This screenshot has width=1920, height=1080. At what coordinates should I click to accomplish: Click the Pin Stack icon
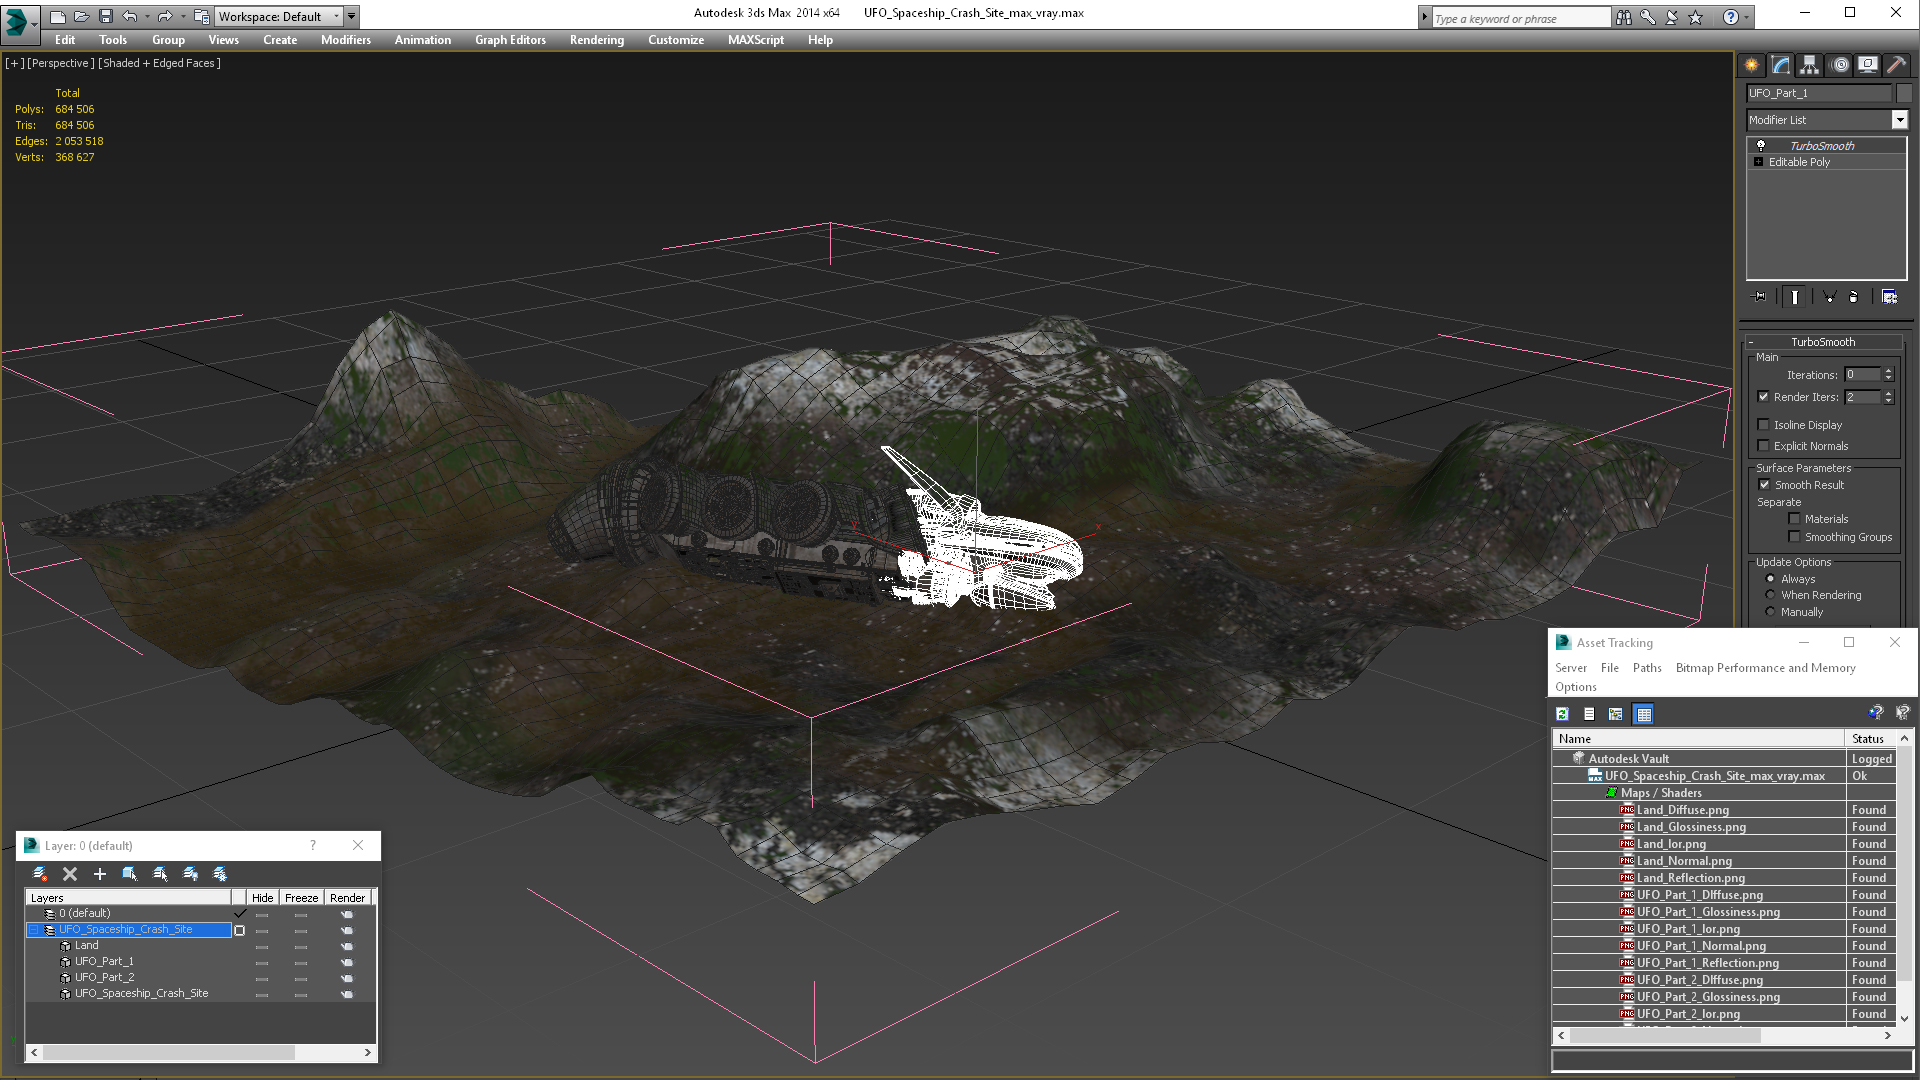[x=1760, y=297]
